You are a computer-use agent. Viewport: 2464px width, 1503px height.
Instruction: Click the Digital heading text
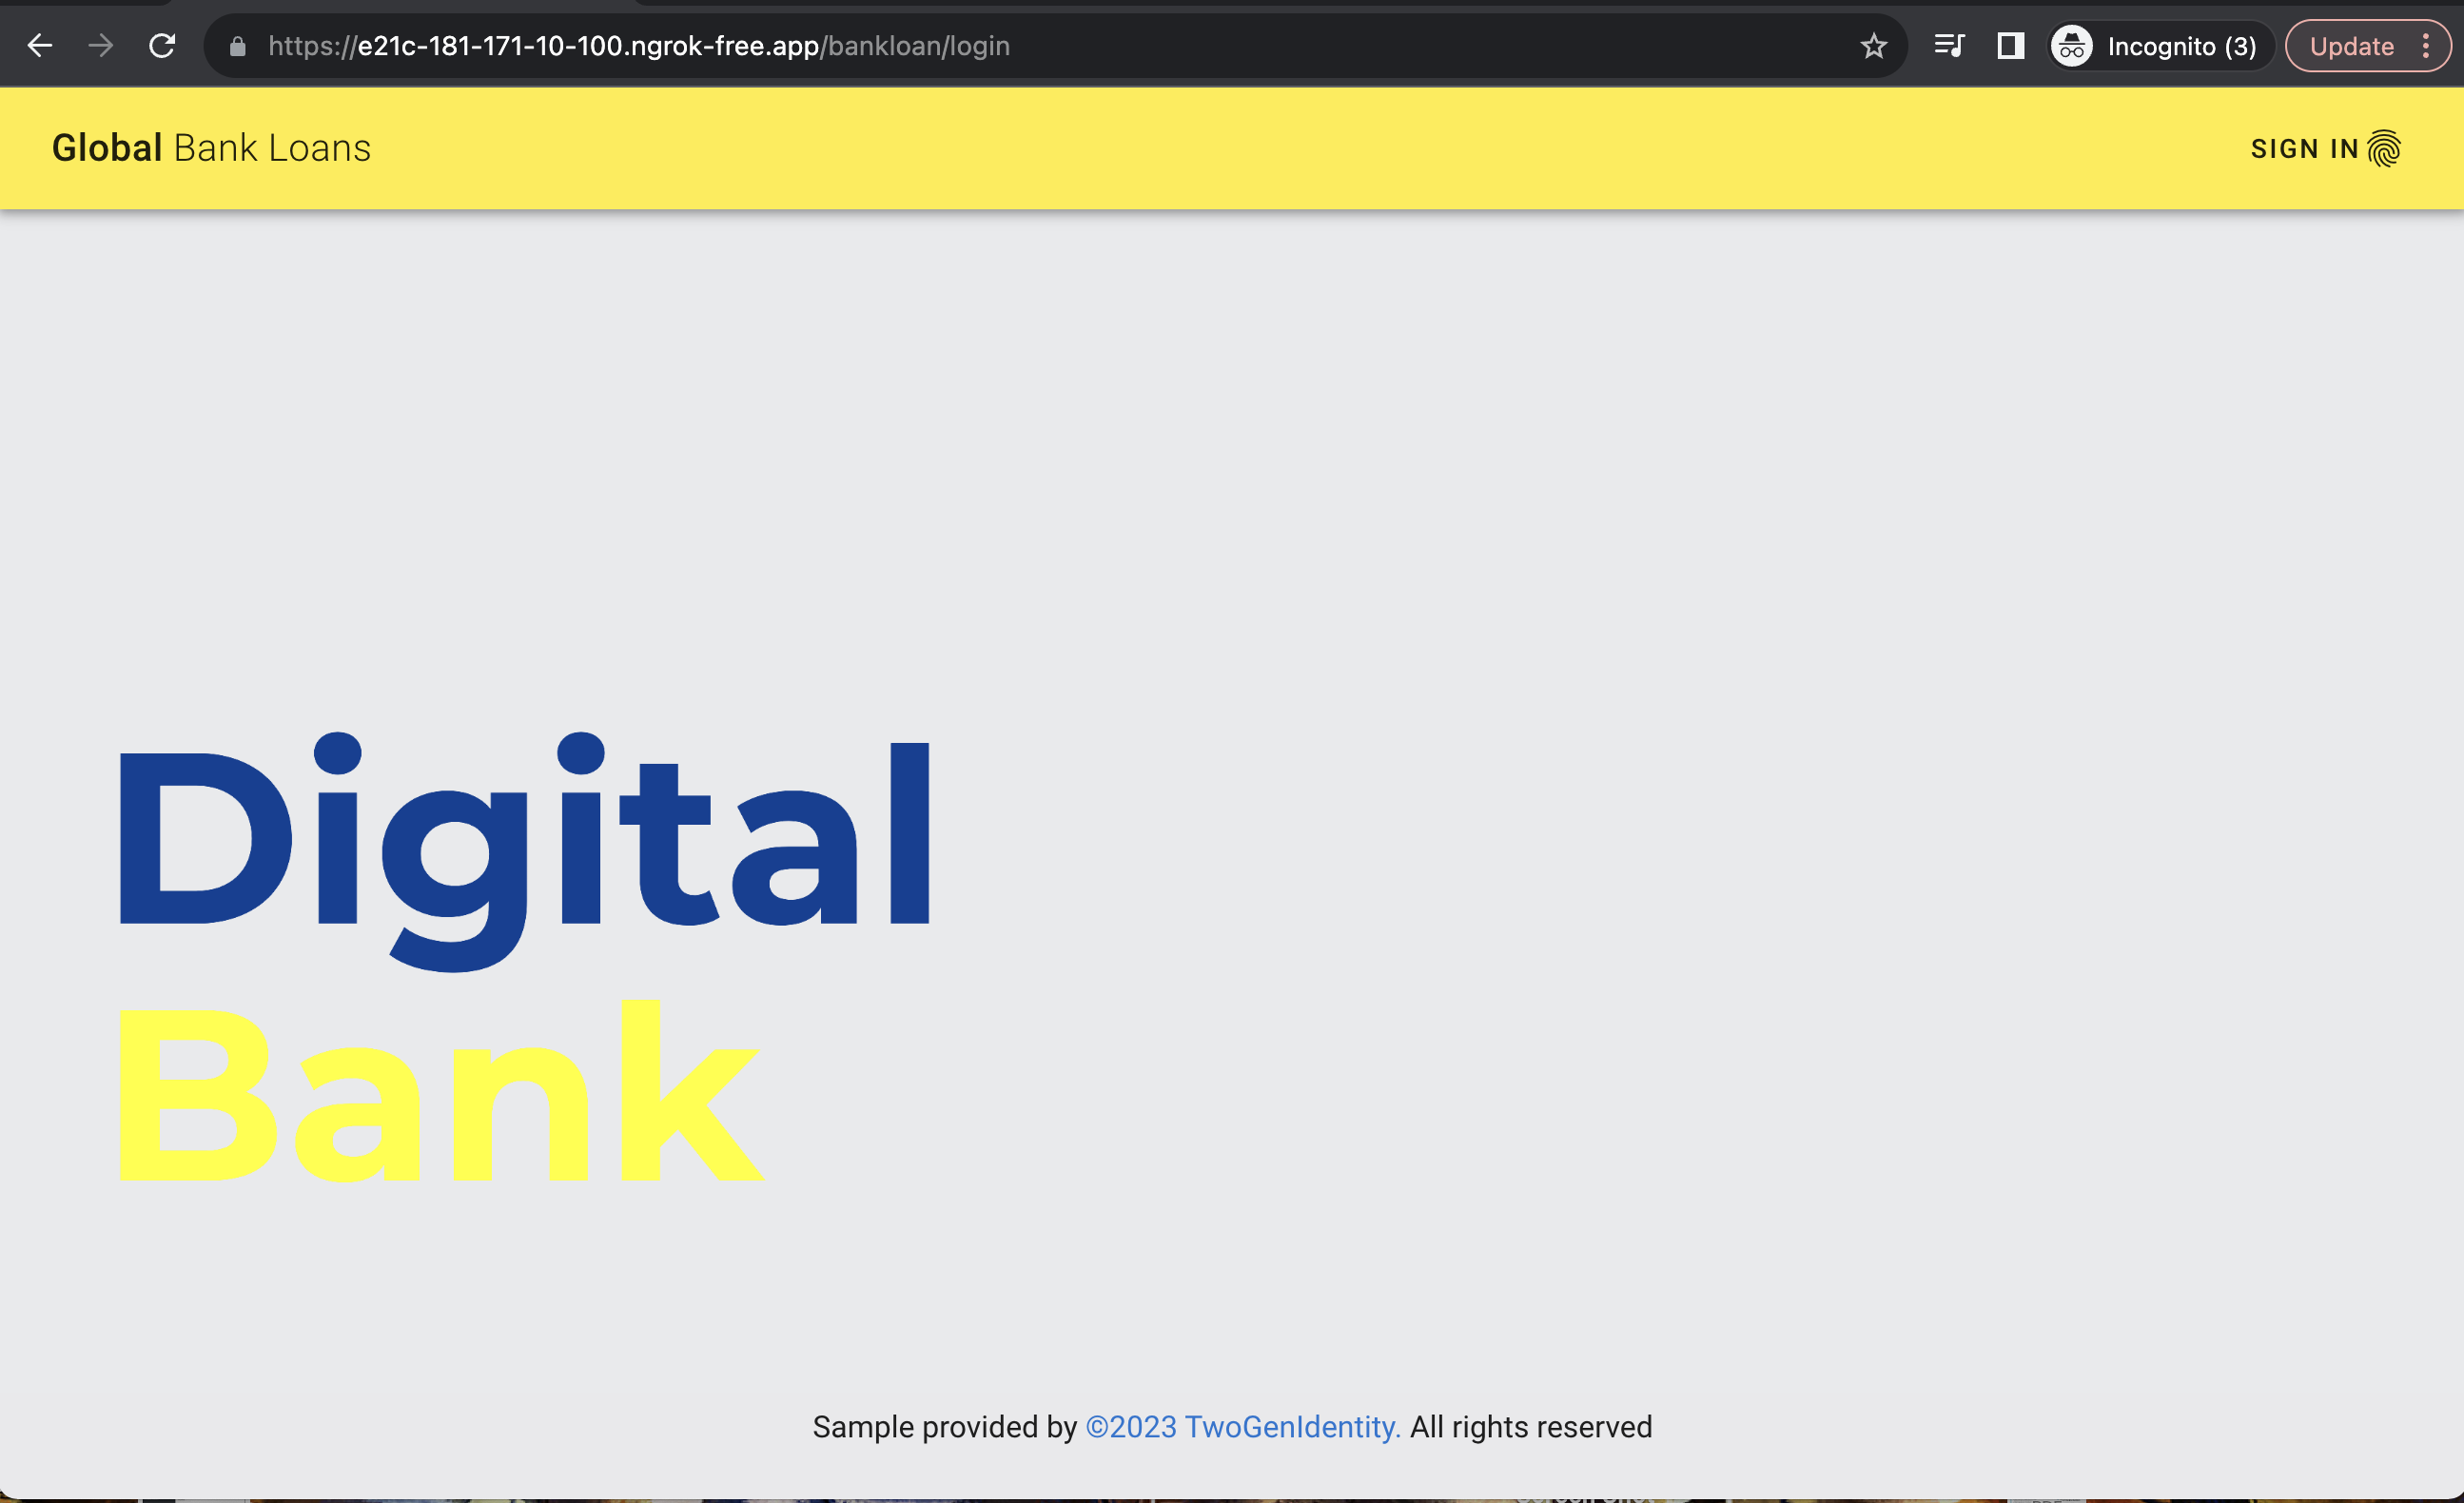coord(525,840)
